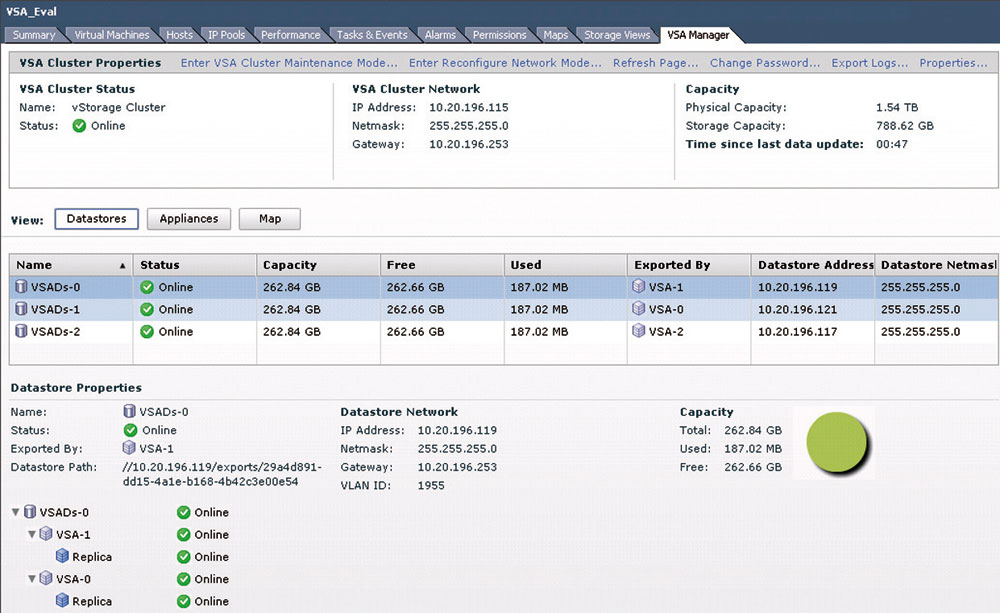Click the Replica icon under VSA-0
This screenshot has height=613, width=1000.
62,601
